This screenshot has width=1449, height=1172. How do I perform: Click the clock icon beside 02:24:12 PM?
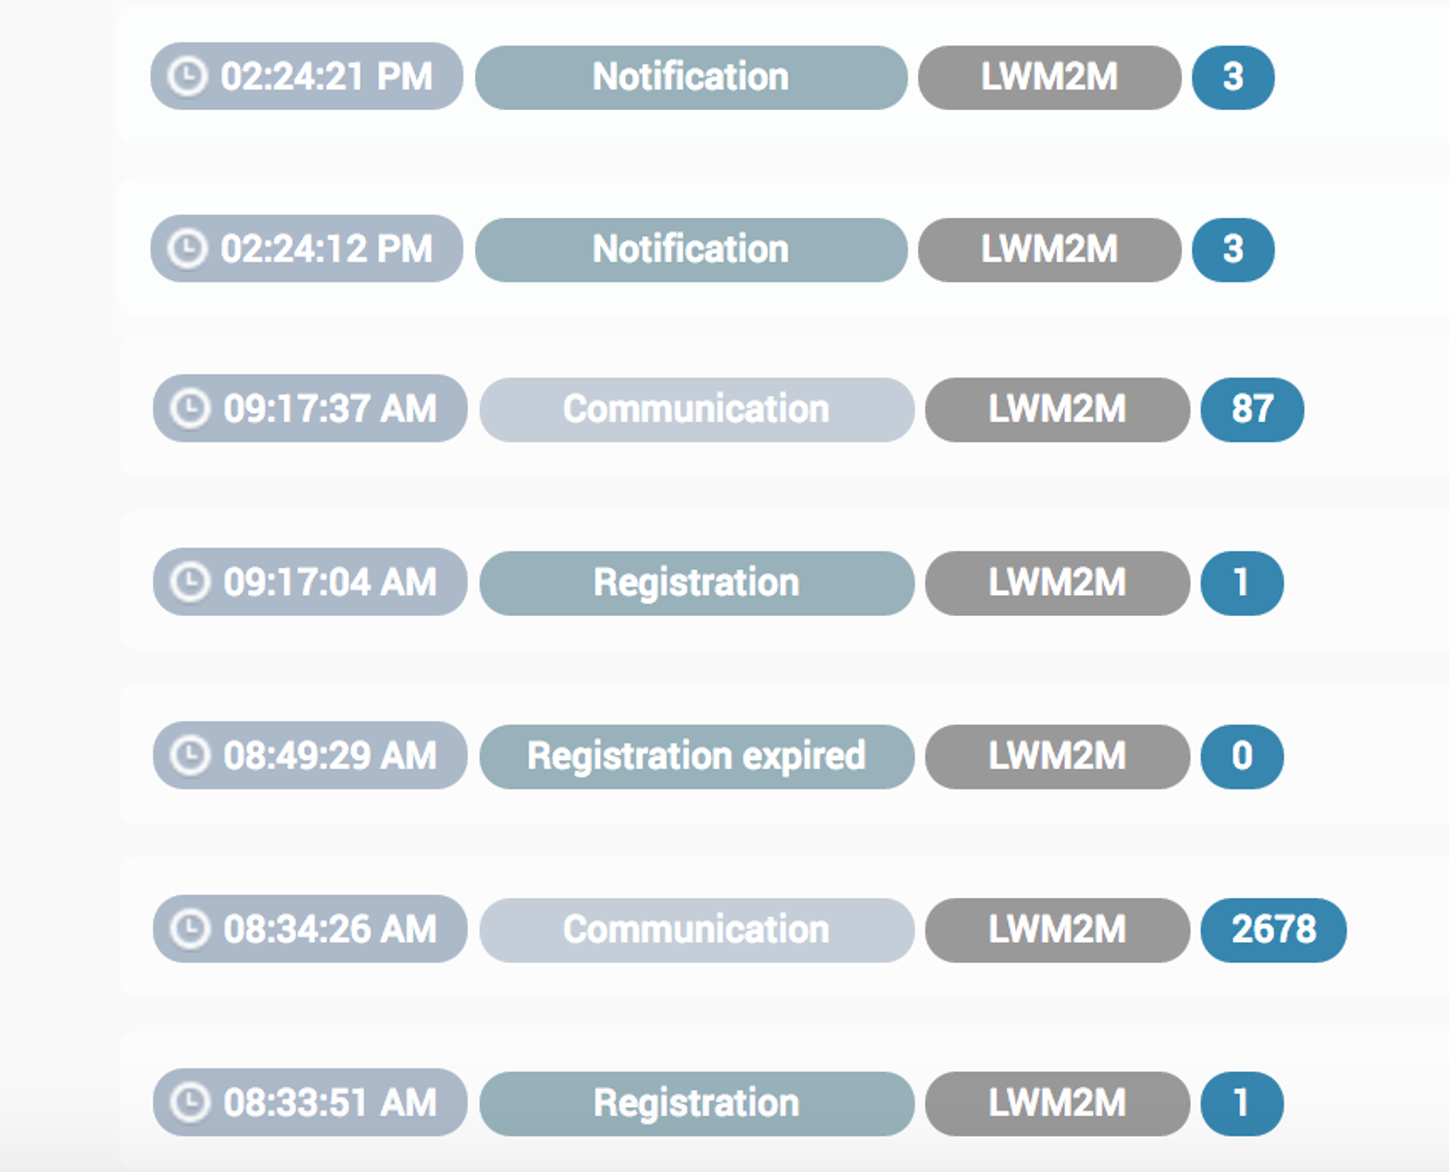pyautogui.click(x=187, y=249)
